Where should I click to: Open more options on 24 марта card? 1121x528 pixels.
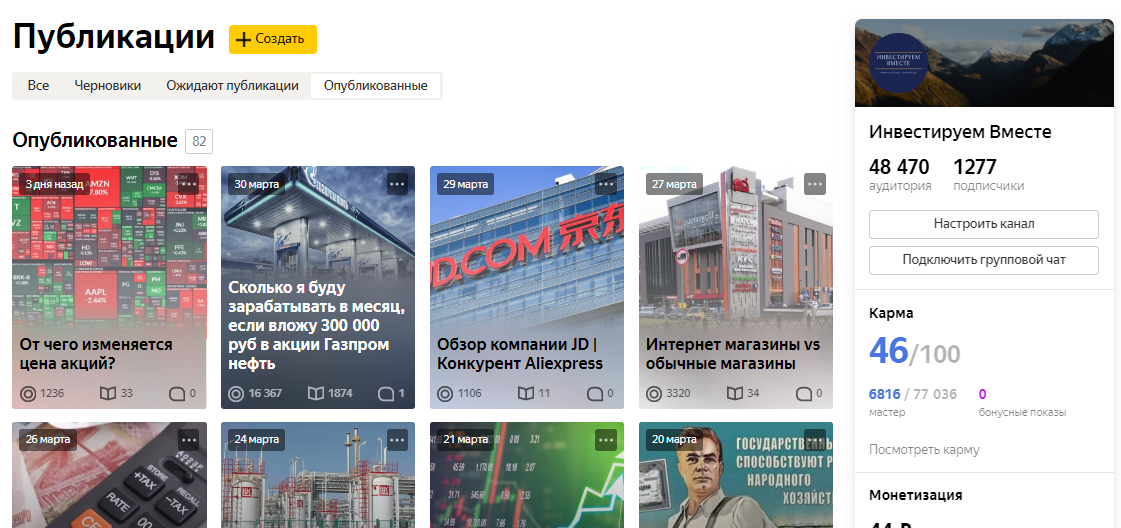tap(397, 439)
